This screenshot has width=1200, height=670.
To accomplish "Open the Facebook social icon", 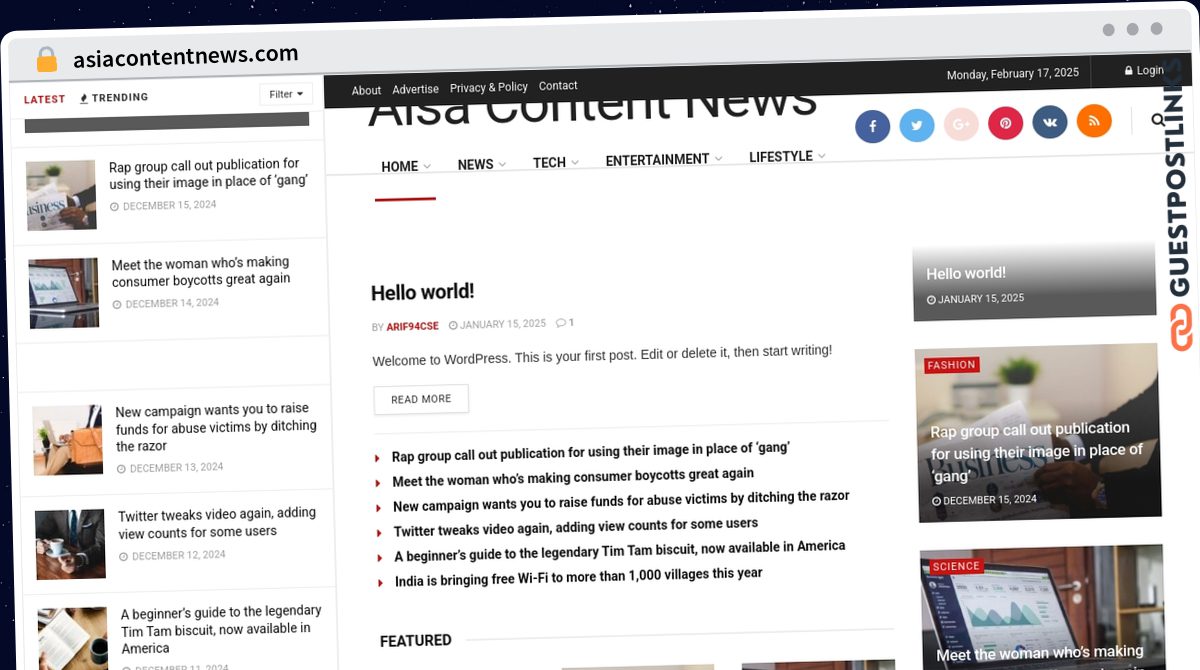I will pos(872,126).
